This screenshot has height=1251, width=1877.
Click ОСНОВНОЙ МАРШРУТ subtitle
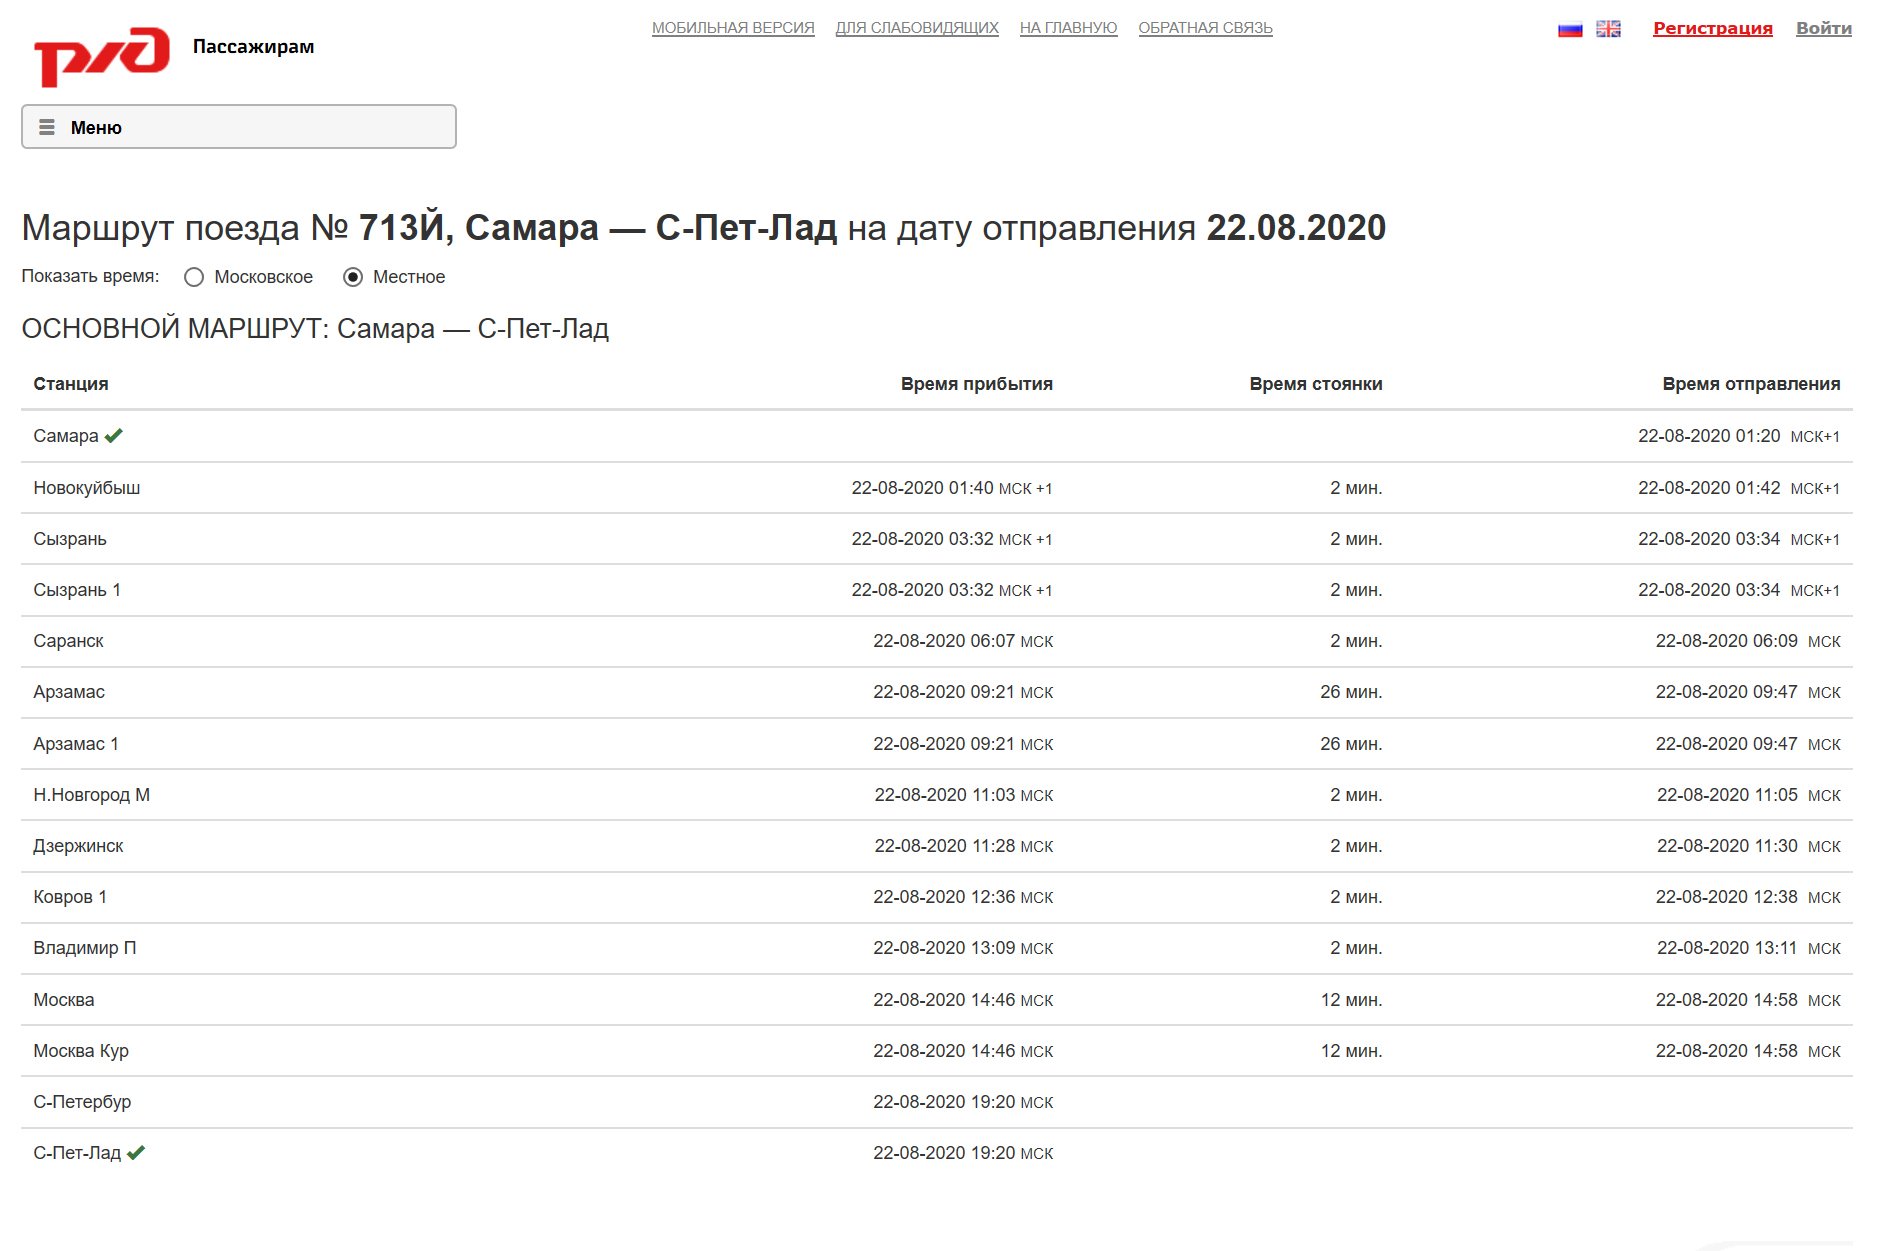coord(315,329)
